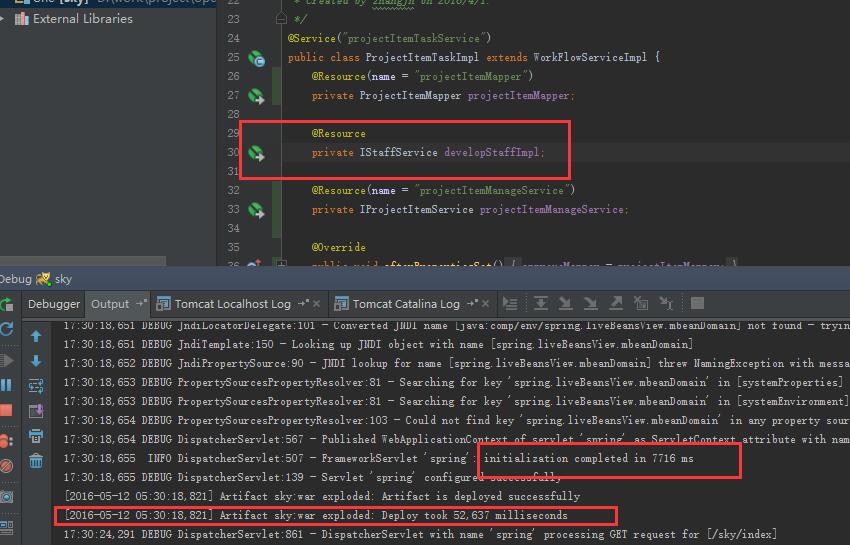
Task: Switch to the Debugger tab
Action: (54, 304)
